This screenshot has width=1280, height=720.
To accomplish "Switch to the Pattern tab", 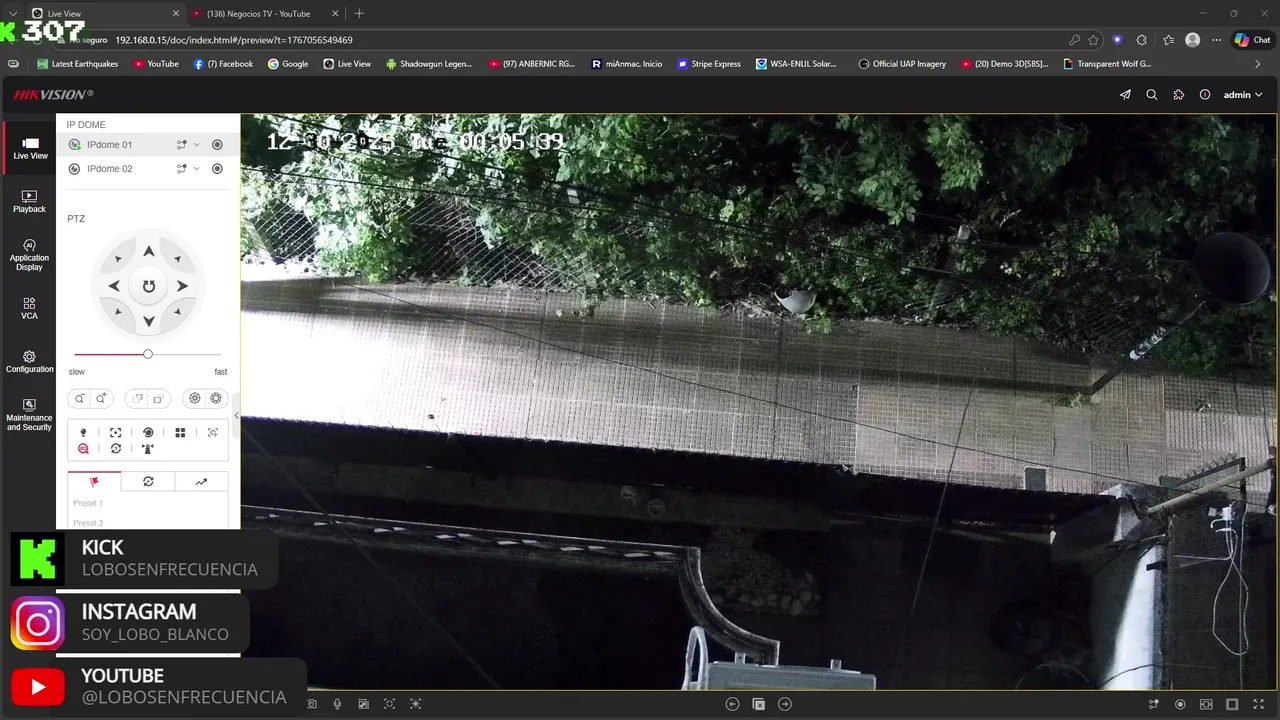I will [201, 482].
